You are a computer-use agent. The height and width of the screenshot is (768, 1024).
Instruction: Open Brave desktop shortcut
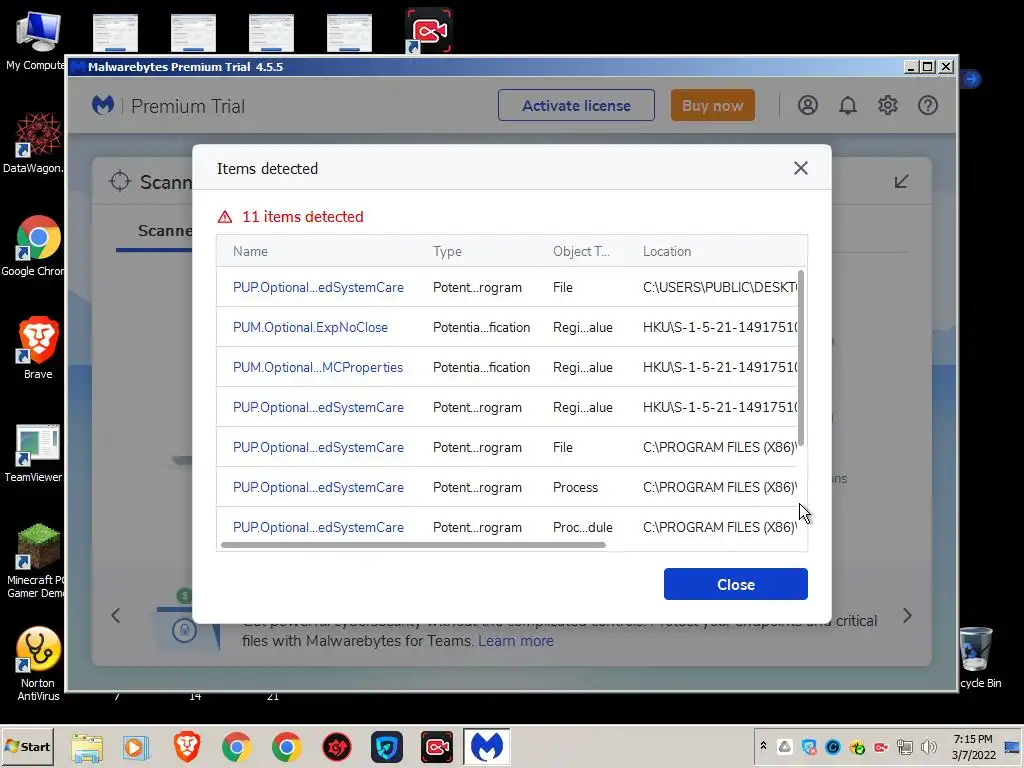[x=38, y=348]
